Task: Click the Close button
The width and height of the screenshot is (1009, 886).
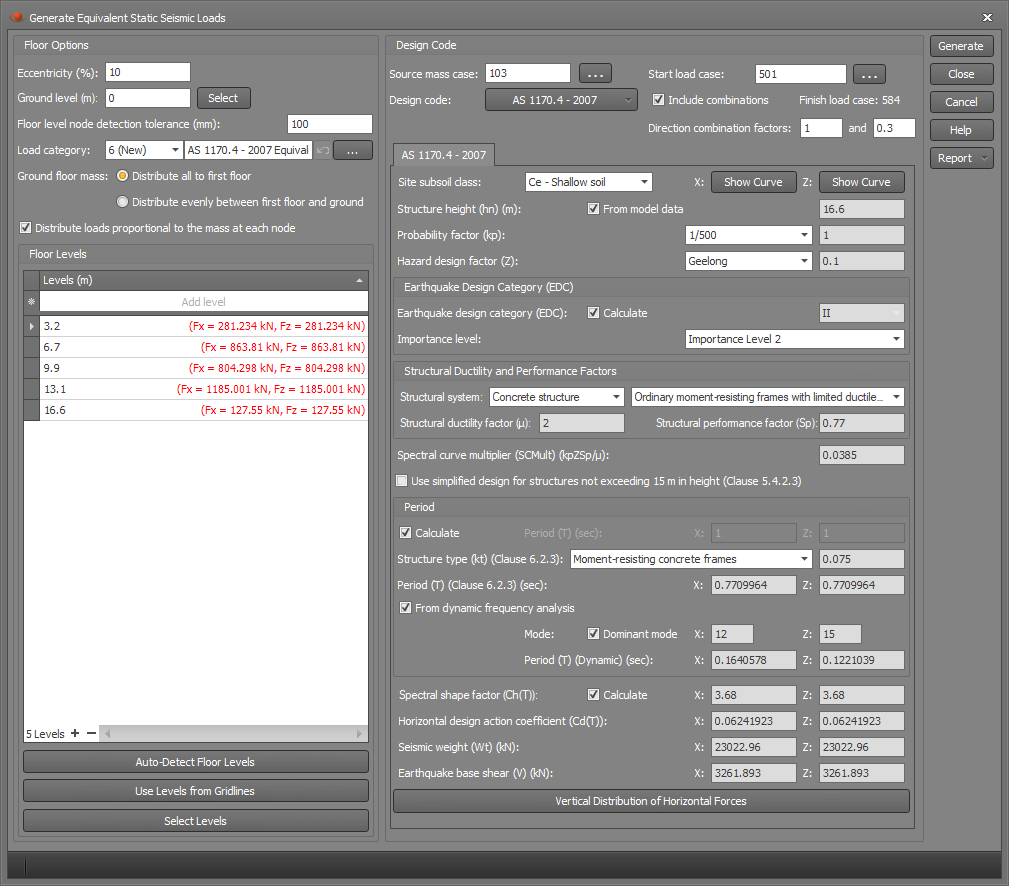Action: click(x=961, y=74)
